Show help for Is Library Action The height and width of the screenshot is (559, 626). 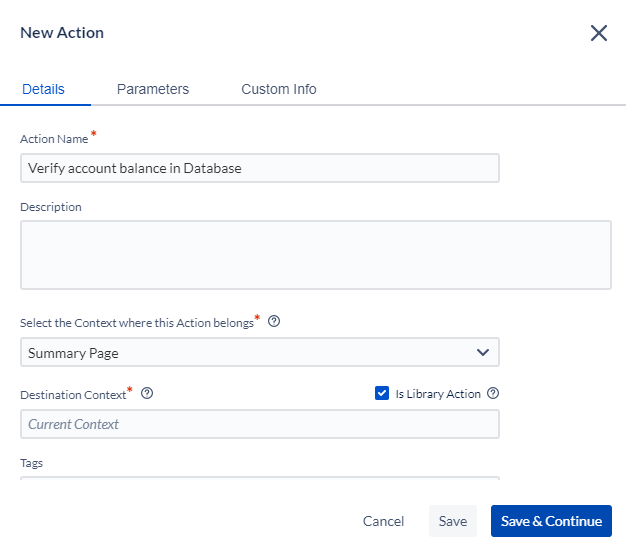493,393
